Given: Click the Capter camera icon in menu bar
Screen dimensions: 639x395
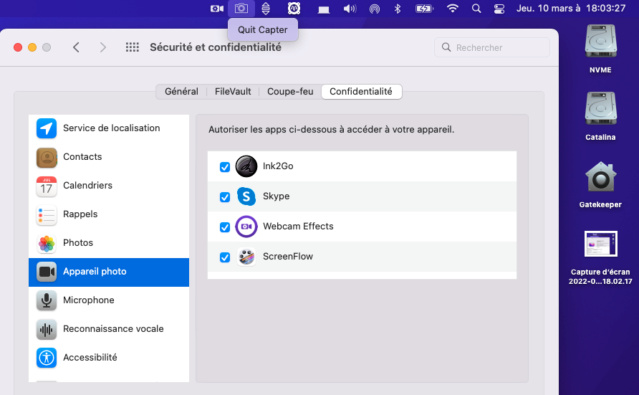Looking at the screenshot, I should [241, 8].
